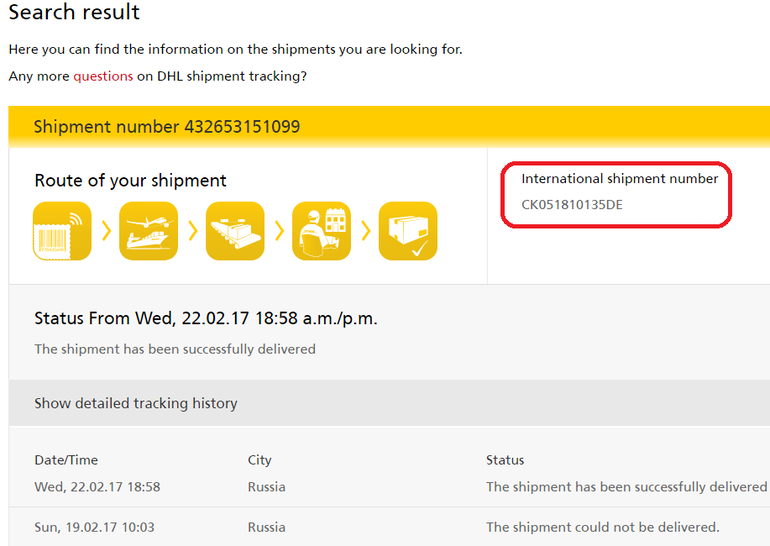Click the delivered package checkmark icon
This screenshot has width=770, height=546.
pos(408,231)
